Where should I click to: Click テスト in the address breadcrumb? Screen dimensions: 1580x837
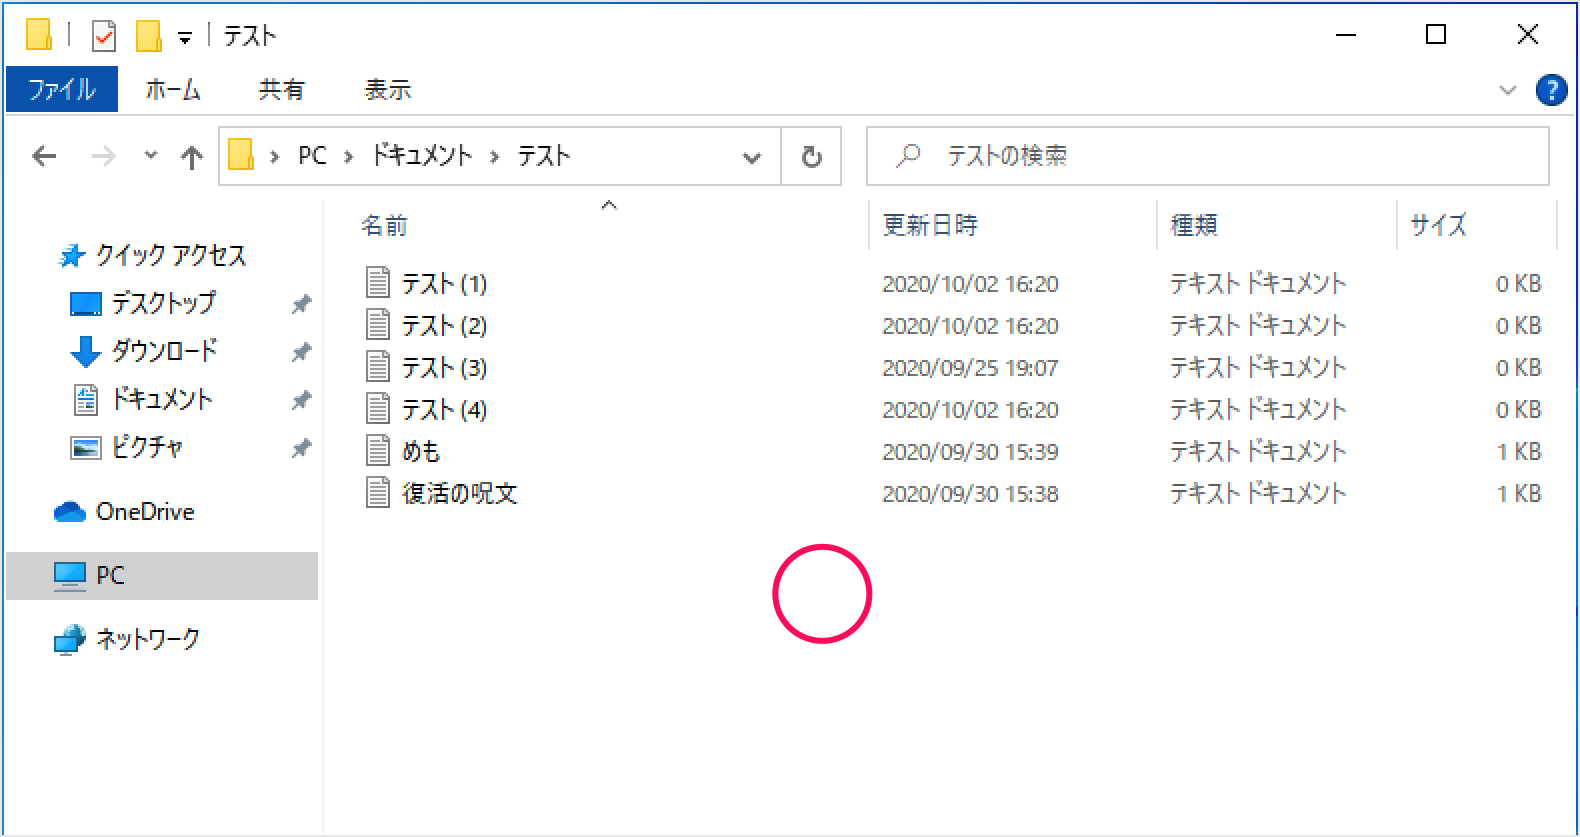pos(543,155)
